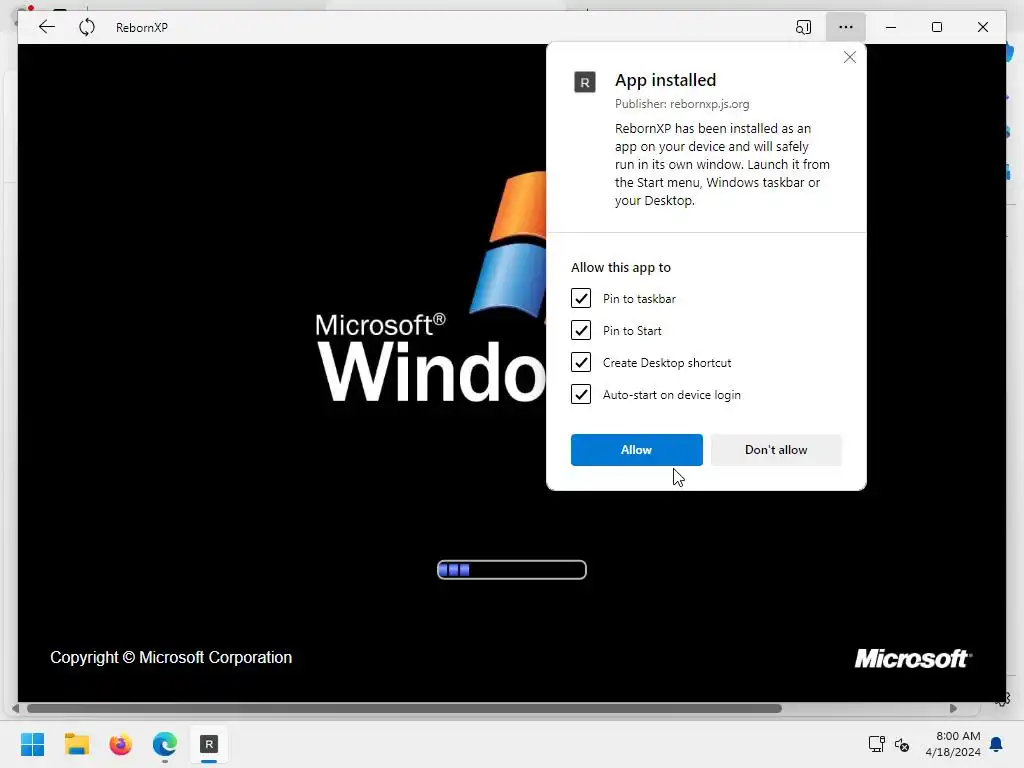
Task: Minimize the RebornXP window
Action: pos(891,27)
